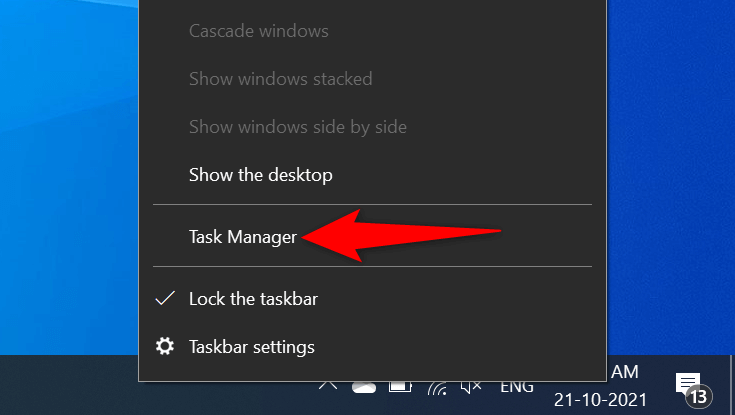The image size is (735, 415).
Task: Show hidden tray icons with the chevron
Action: tap(327, 386)
